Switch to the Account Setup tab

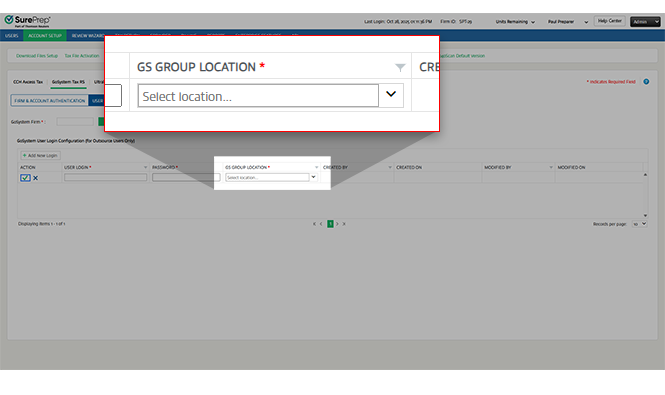click(x=45, y=36)
